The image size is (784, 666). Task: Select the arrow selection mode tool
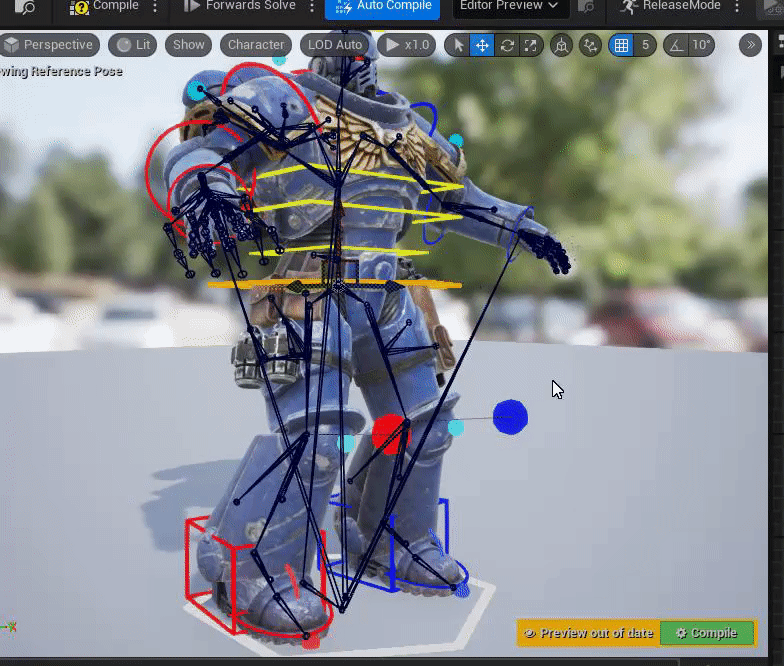[458, 45]
